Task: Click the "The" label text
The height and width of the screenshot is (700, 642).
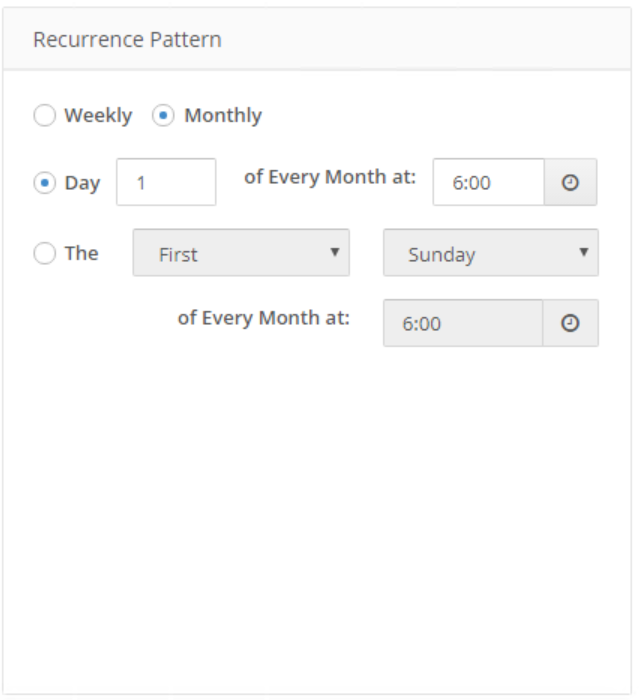Action: pyautogui.click(x=82, y=254)
